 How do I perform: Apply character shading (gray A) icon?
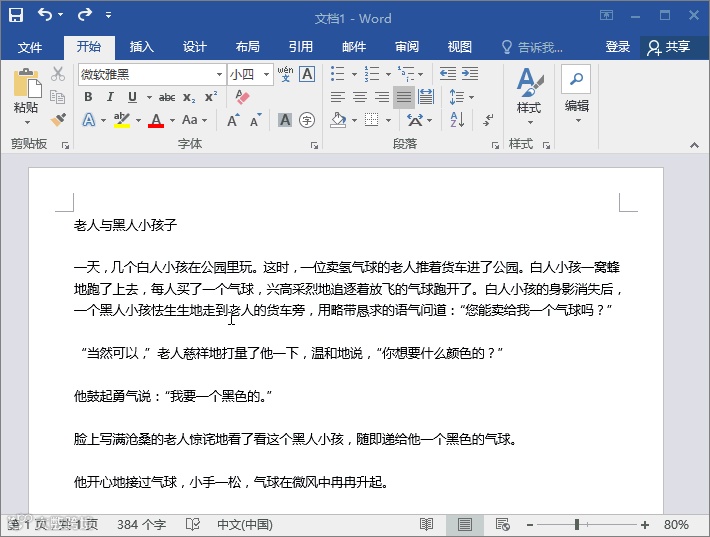tap(285, 120)
